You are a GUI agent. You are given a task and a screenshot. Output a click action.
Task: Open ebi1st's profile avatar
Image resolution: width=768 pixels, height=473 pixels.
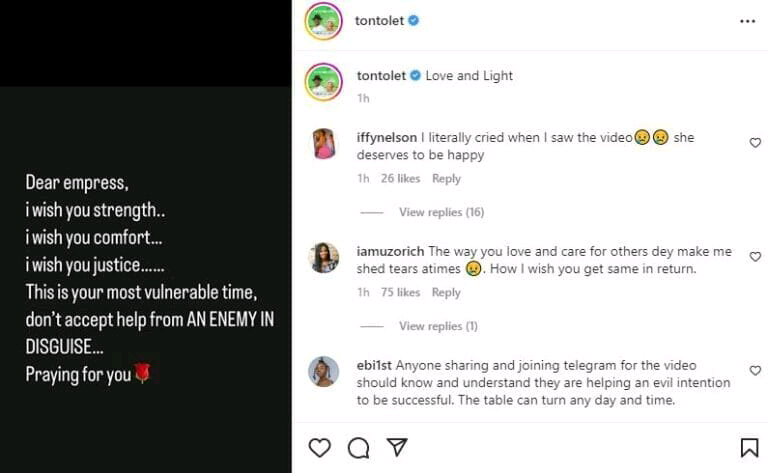[x=325, y=371]
